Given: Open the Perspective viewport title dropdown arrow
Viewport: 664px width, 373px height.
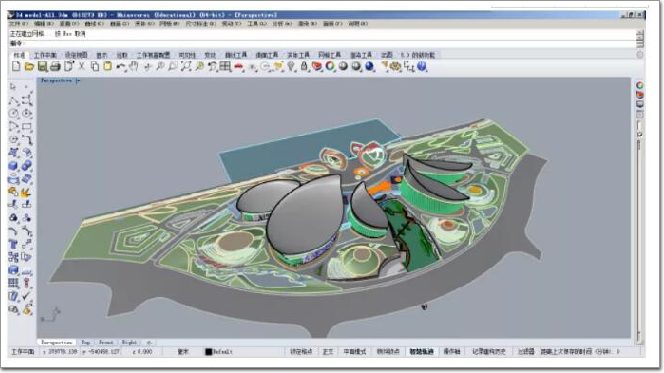Looking at the screenshot, I should pyautogui.click(x=78, y=80).
